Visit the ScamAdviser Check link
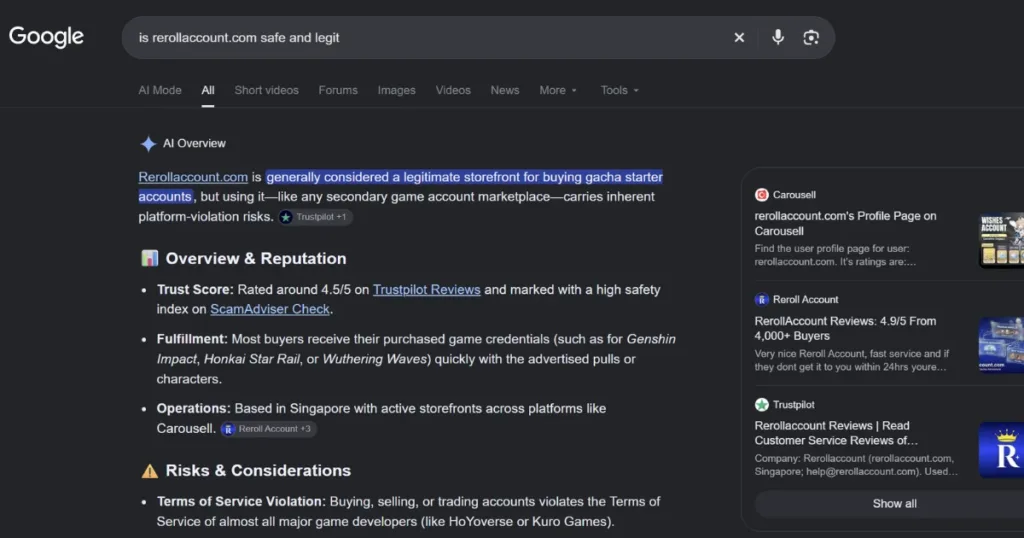The width and height of the screenshot is (1024, 538). click(x=270, y=309)
